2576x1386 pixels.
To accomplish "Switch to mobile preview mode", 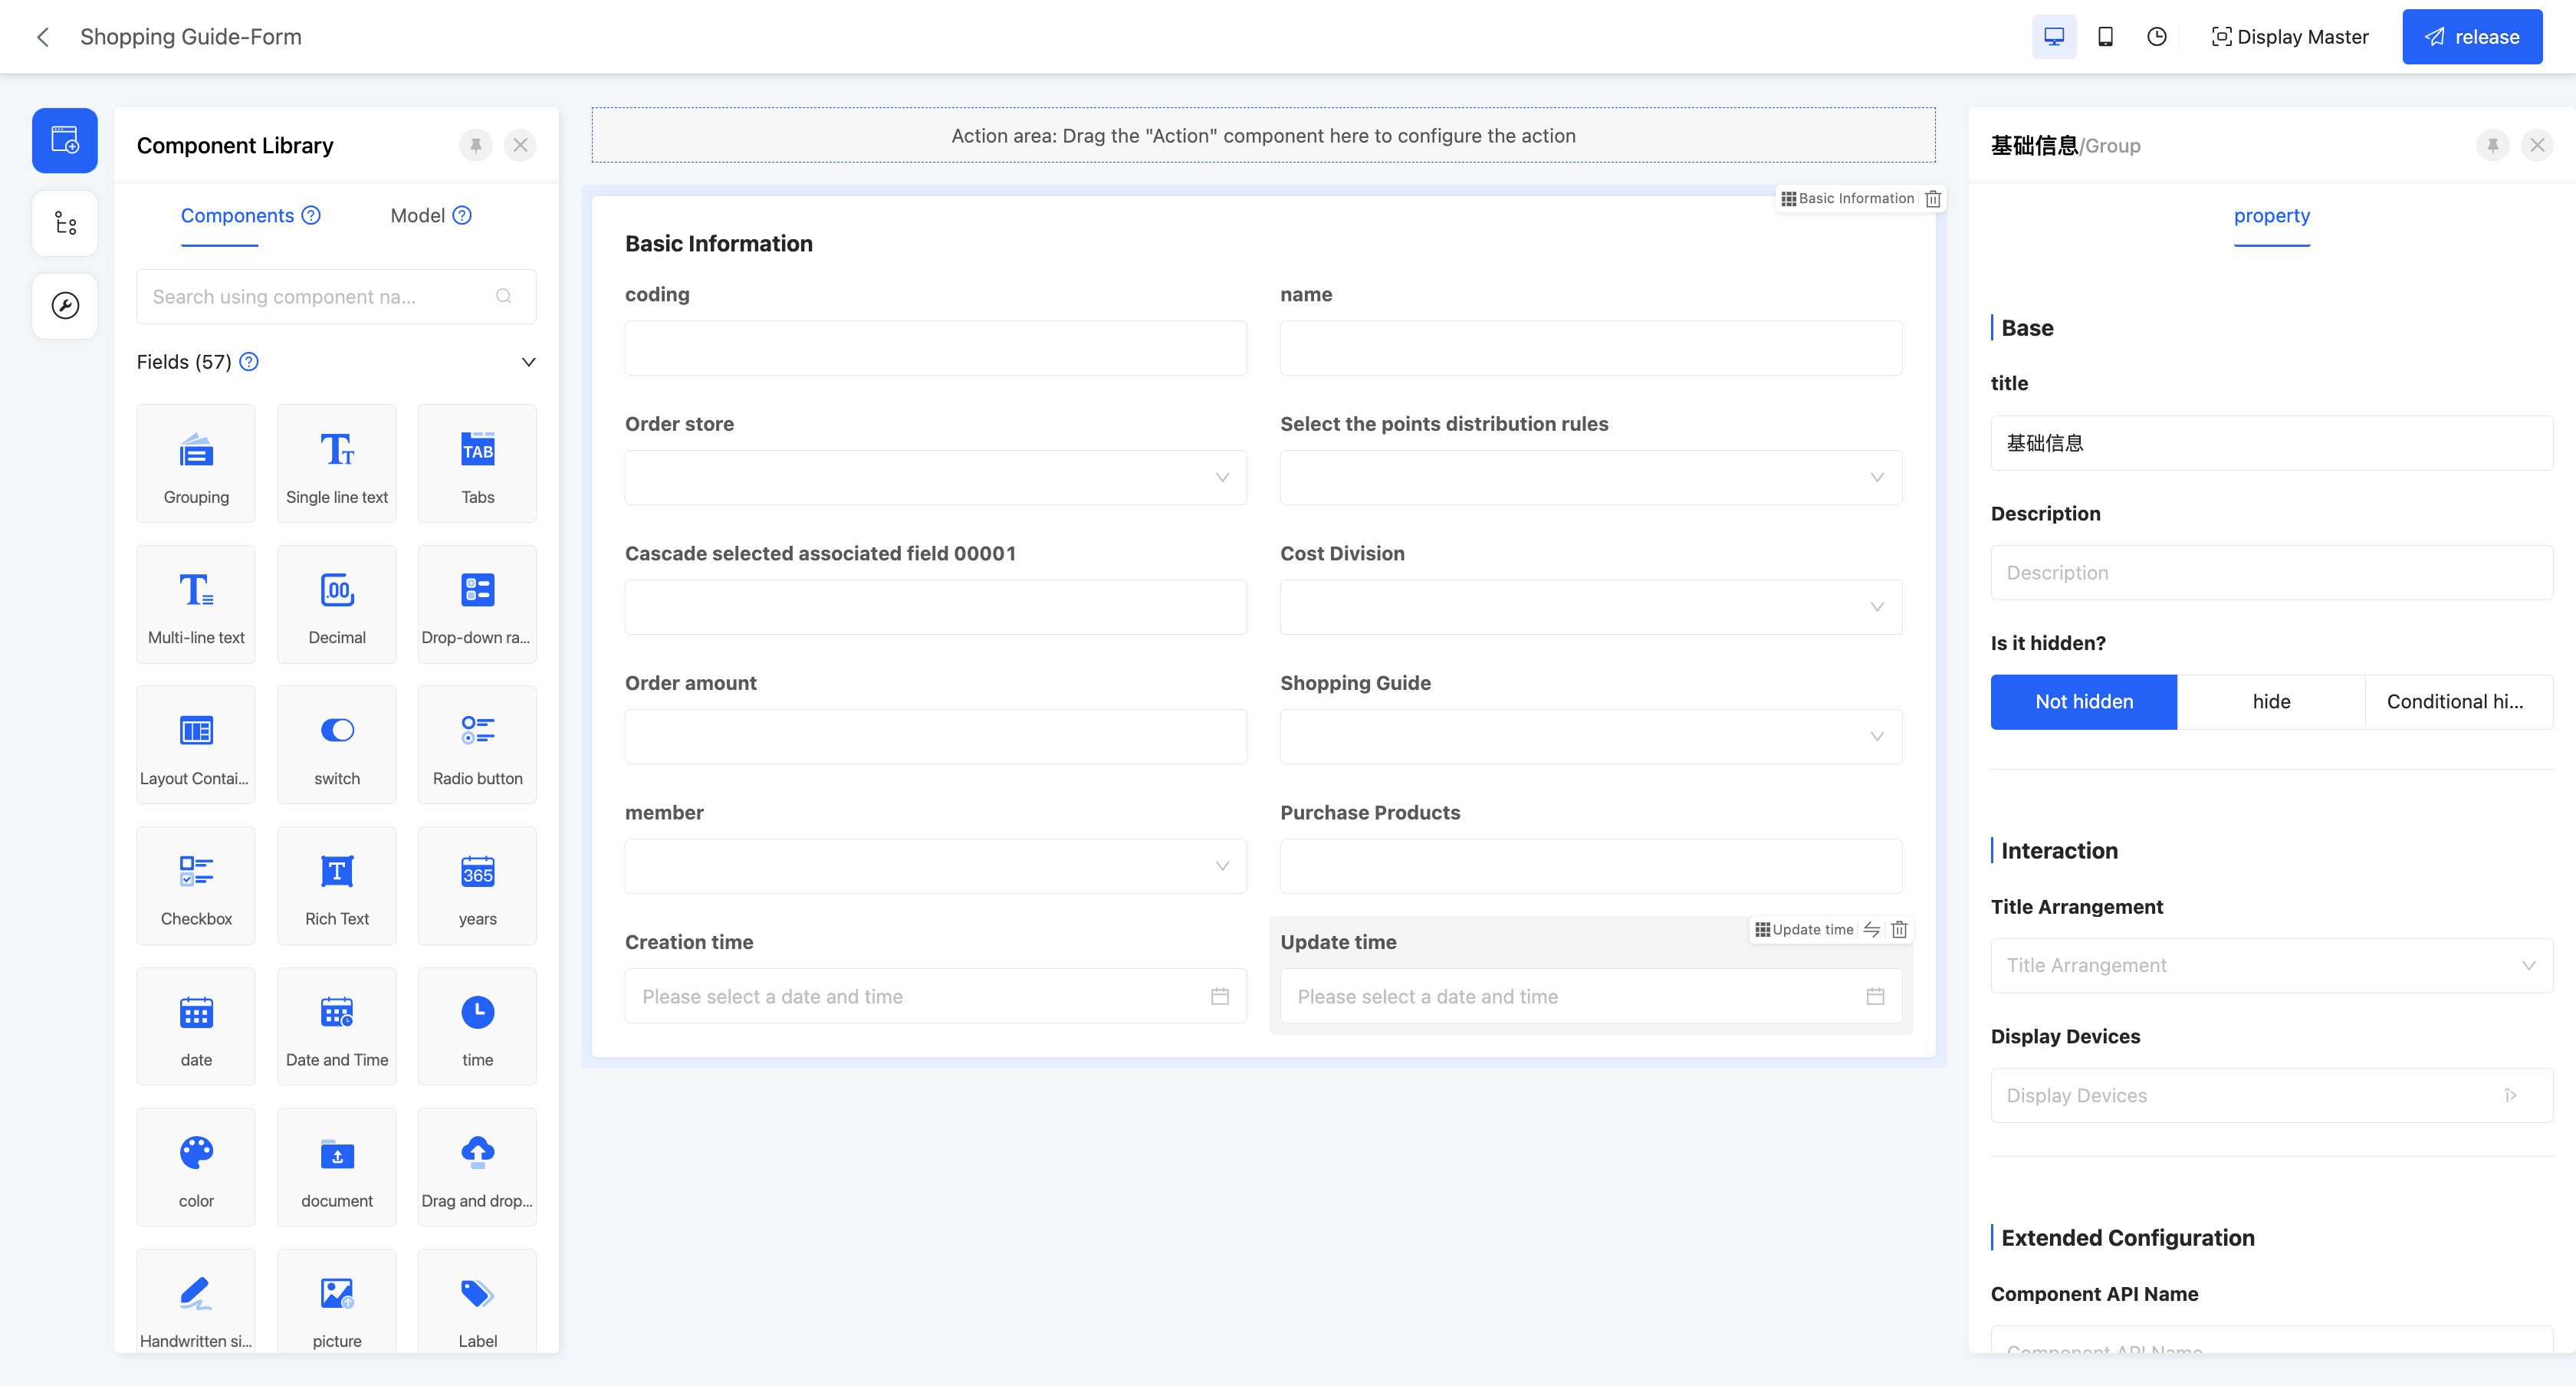I will point(2105,36).
